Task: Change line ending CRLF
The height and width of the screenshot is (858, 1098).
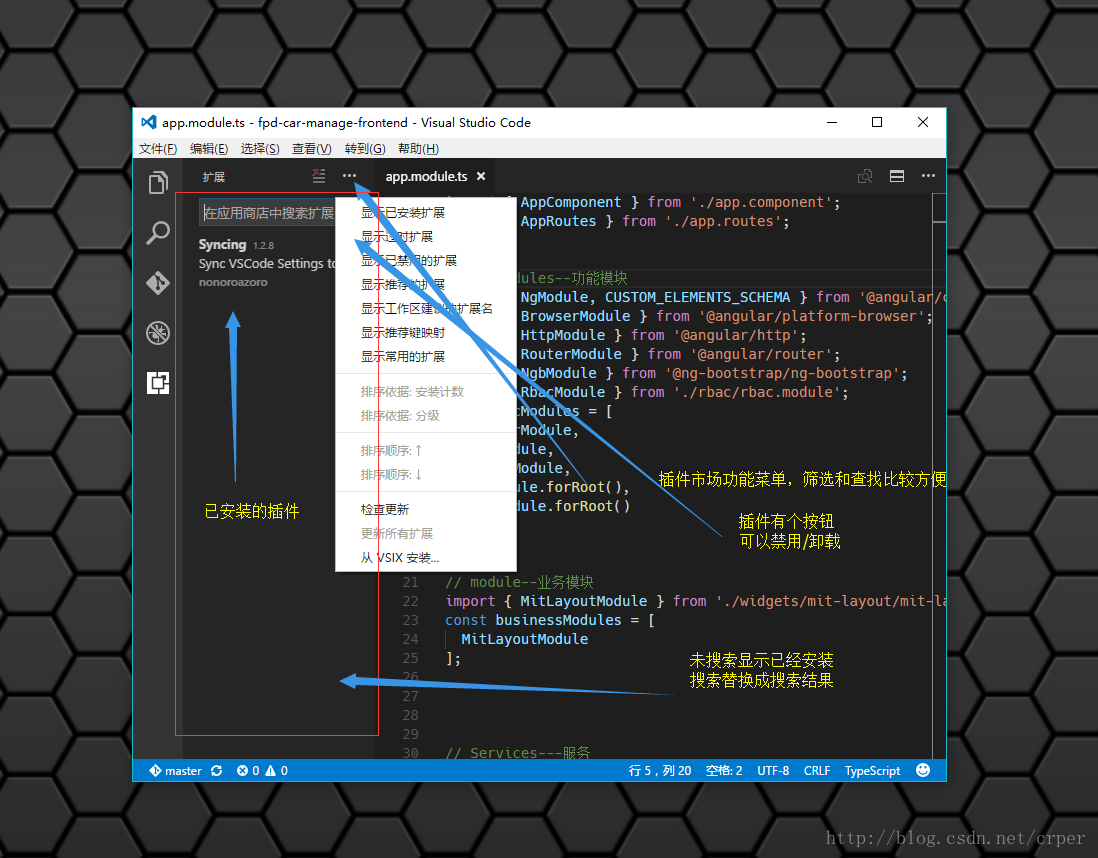Action: click(817, 770)
